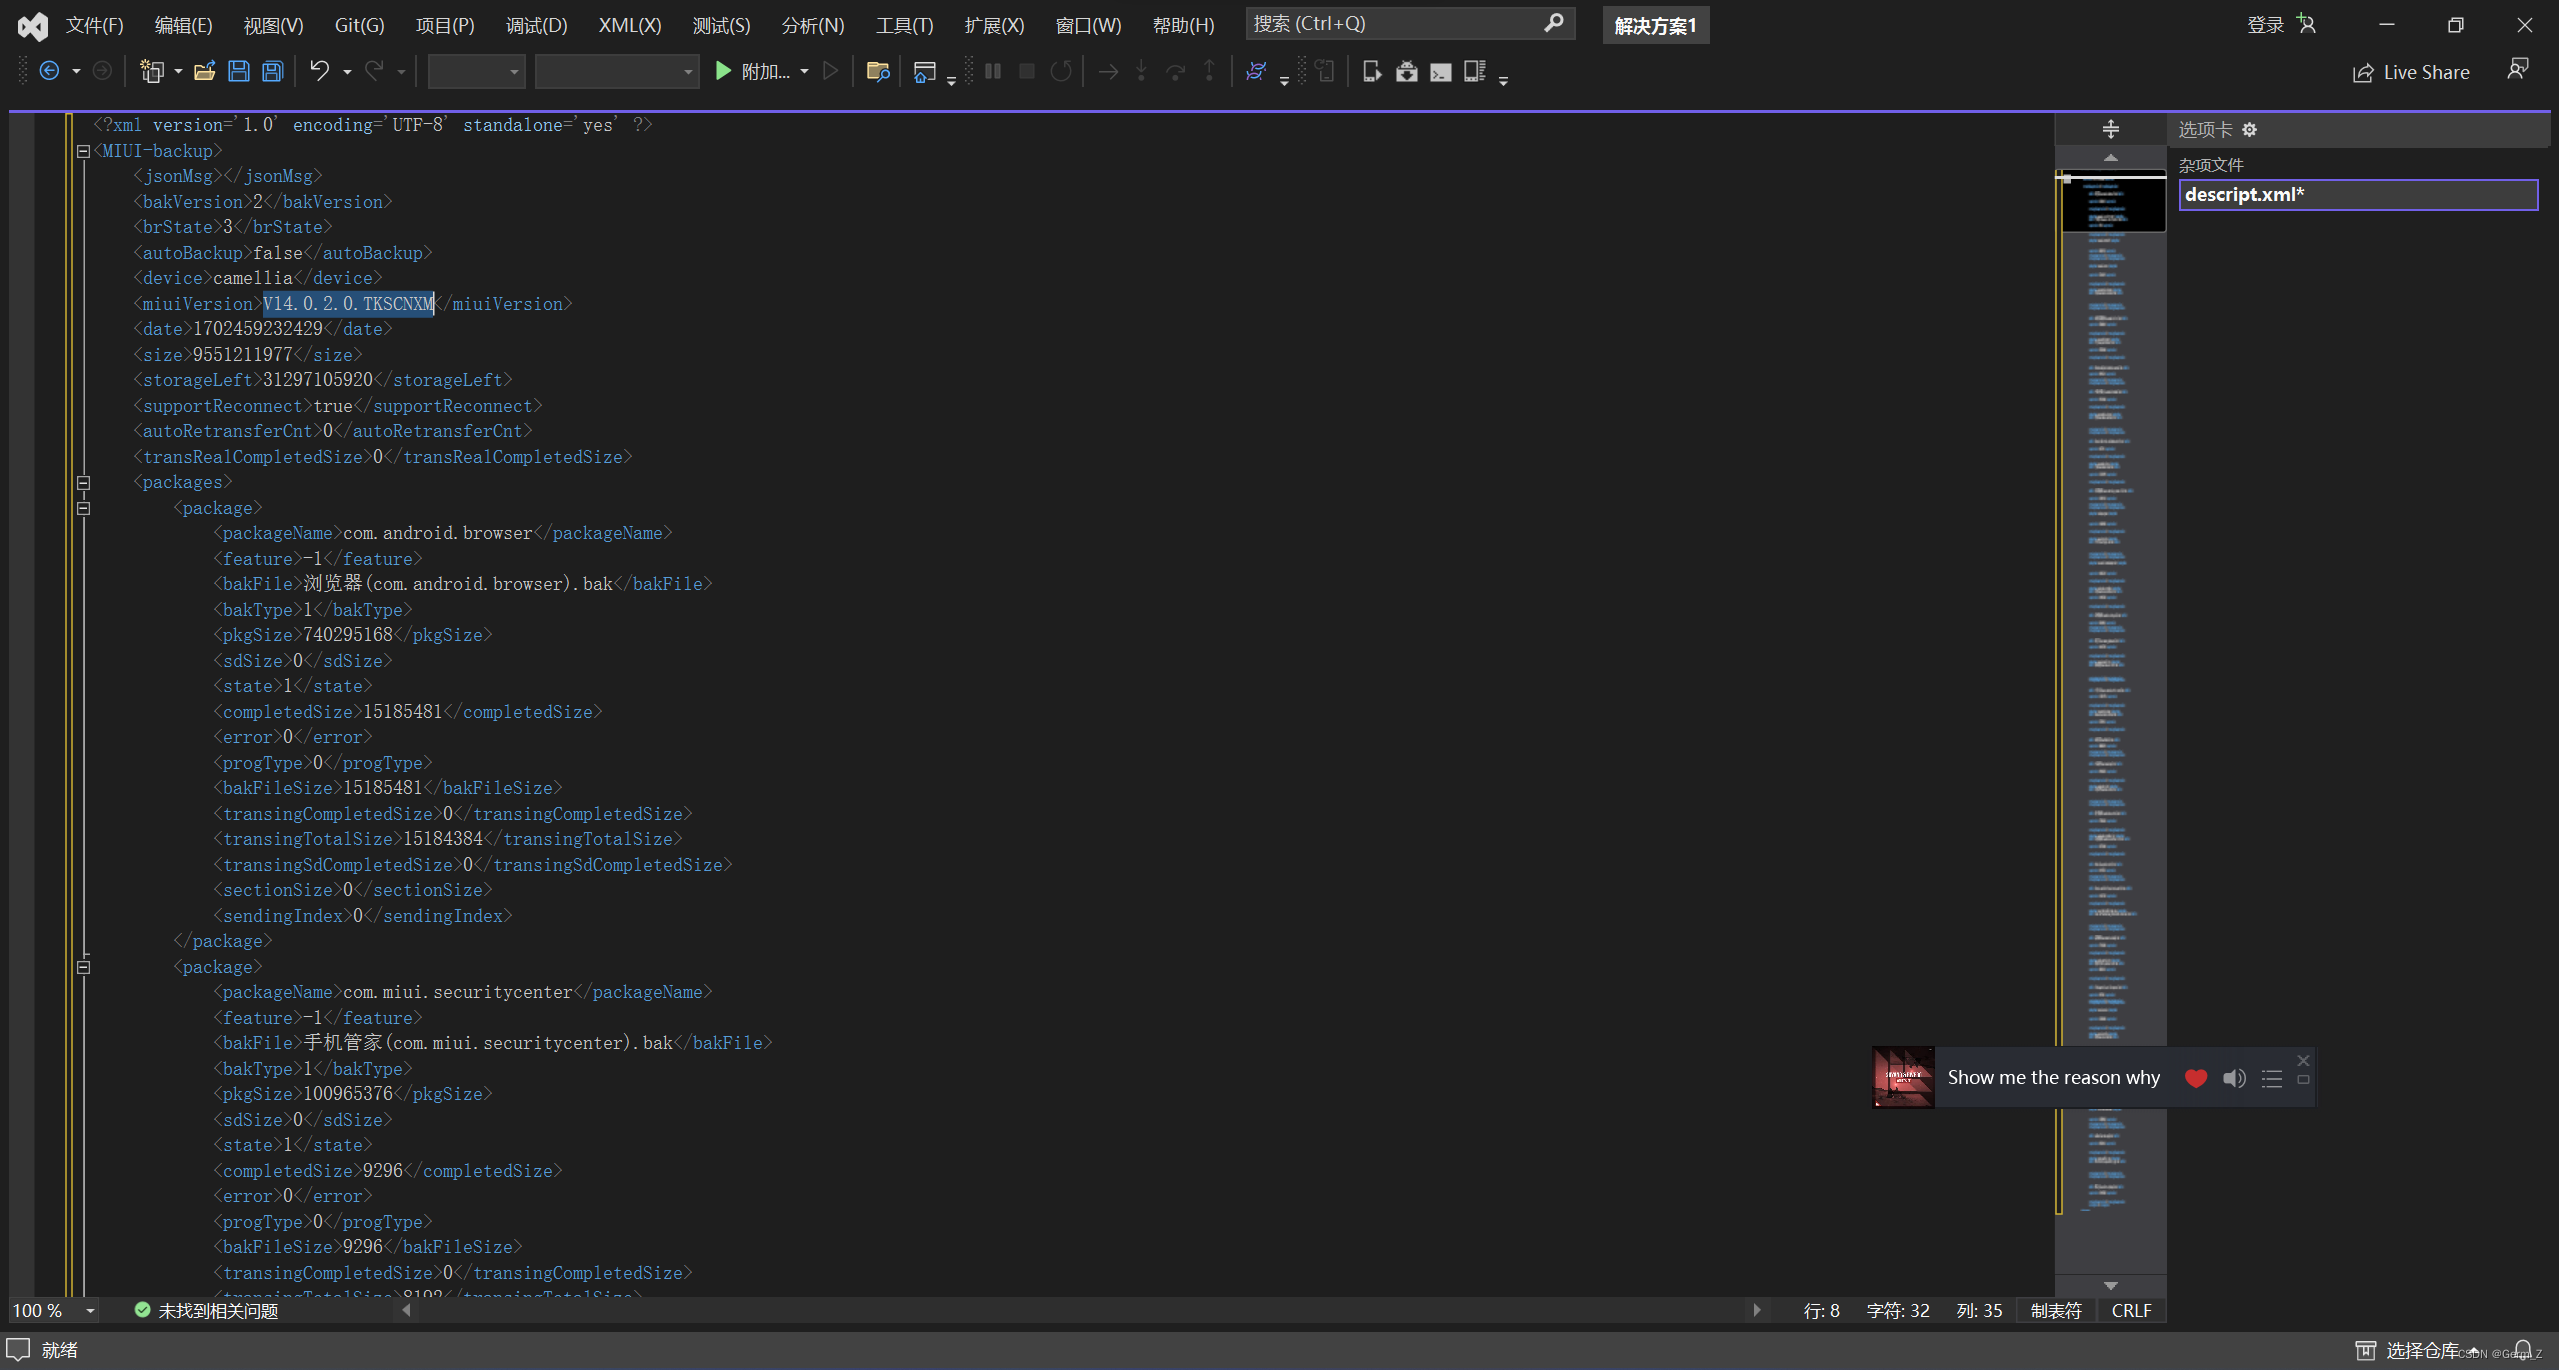Click the 登录 sign-in button
The image size is (2559, 1370).
2265,25
